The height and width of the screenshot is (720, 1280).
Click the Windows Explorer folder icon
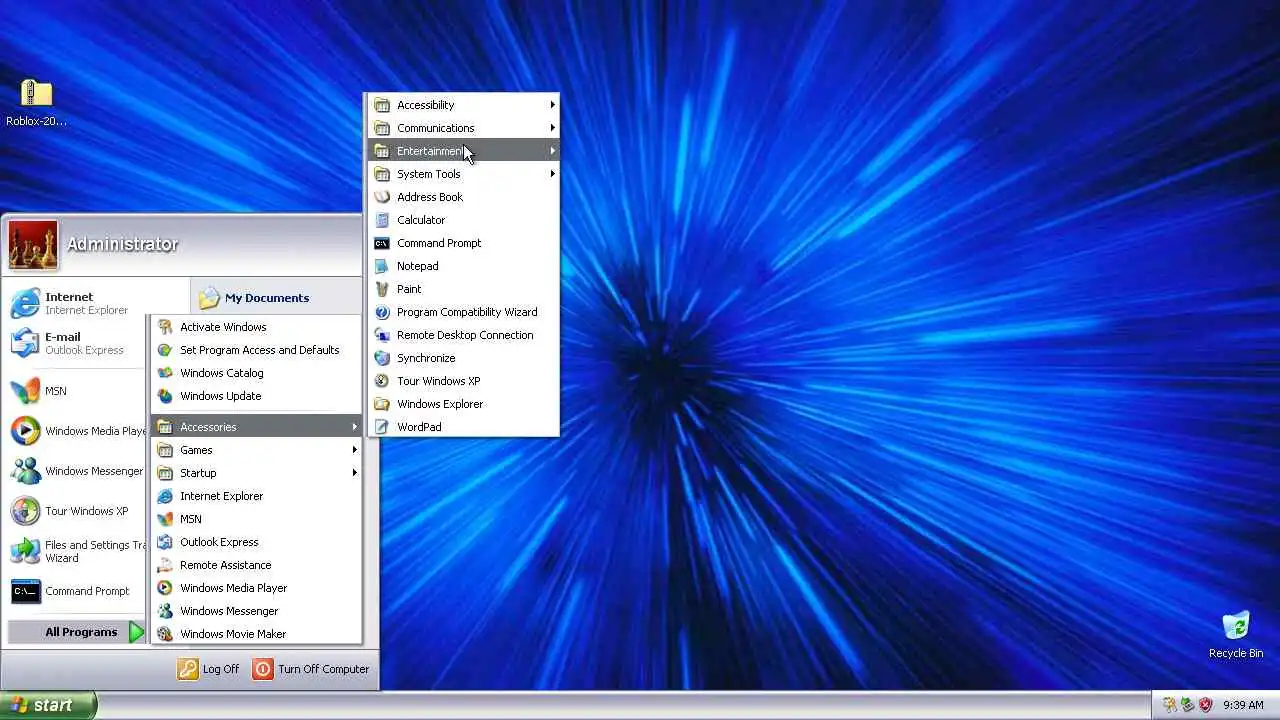click(x=381, y=404)
